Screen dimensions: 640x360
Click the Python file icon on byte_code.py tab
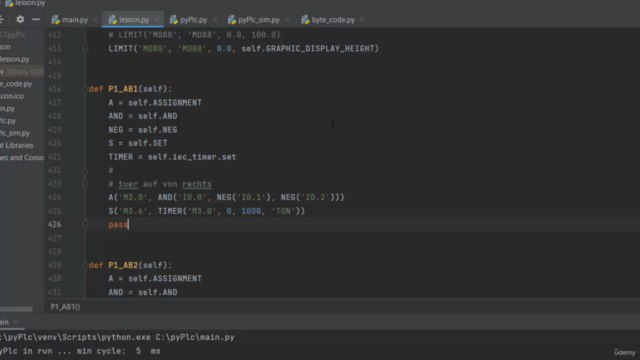pos(305,20)
